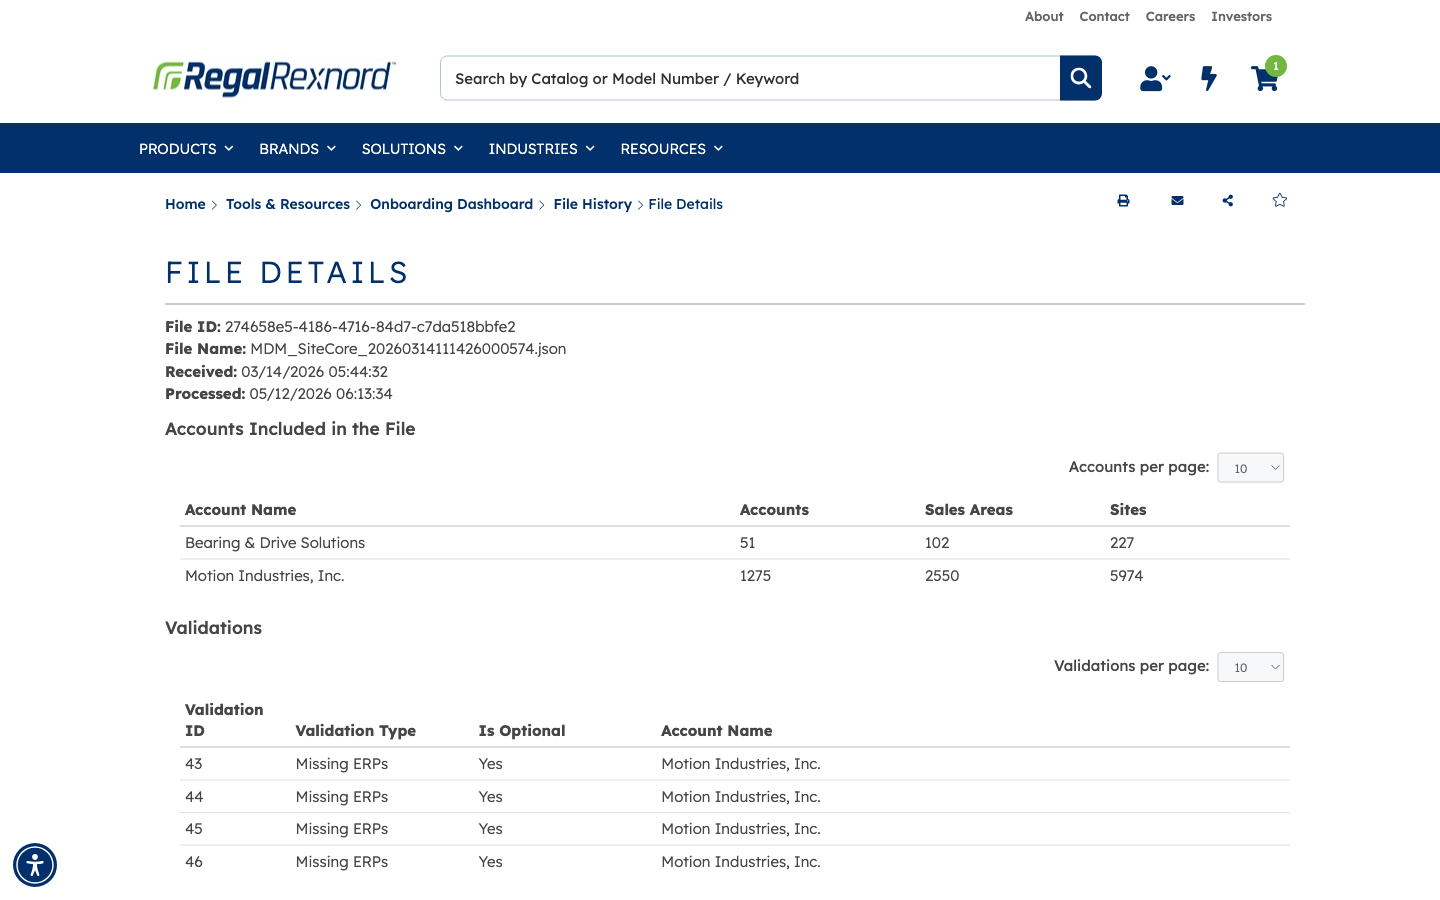Click Accounts column header

(774, 510)
